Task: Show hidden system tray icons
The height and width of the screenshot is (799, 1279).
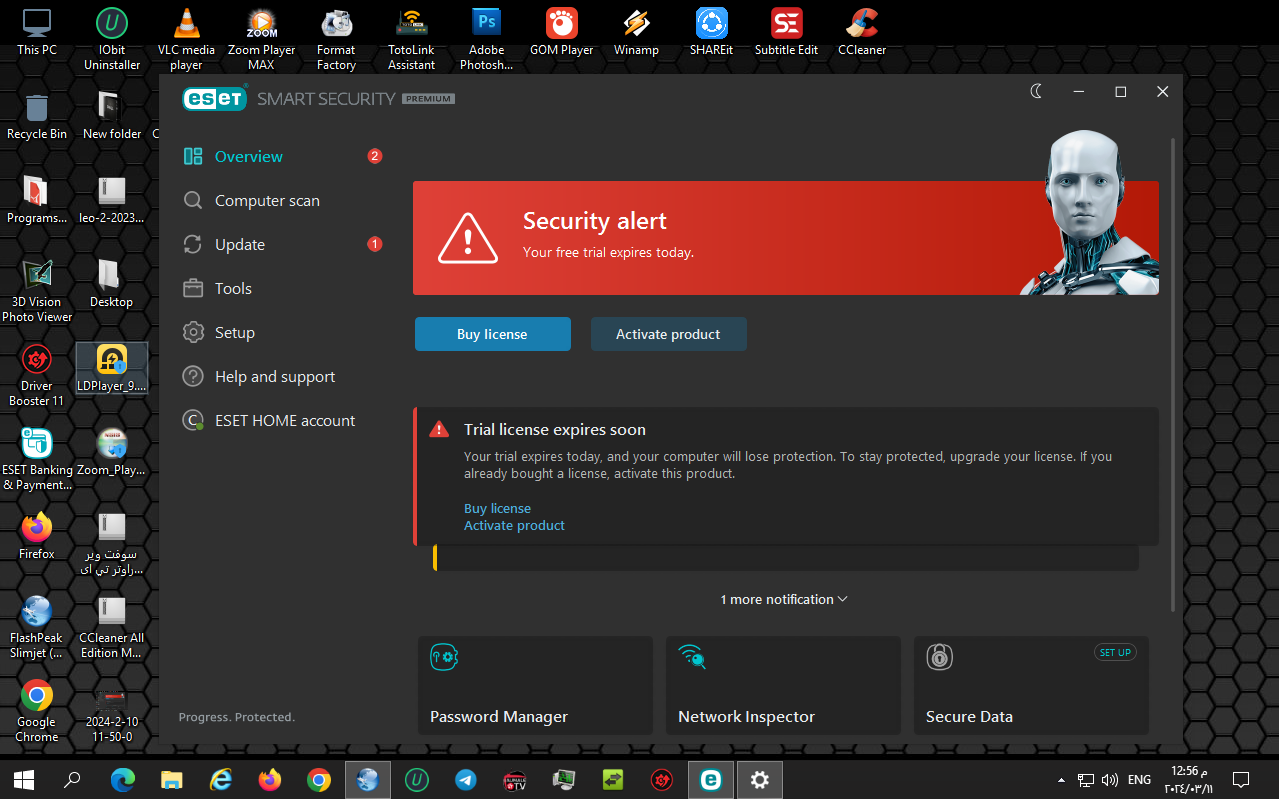Action: point(1061,779)
